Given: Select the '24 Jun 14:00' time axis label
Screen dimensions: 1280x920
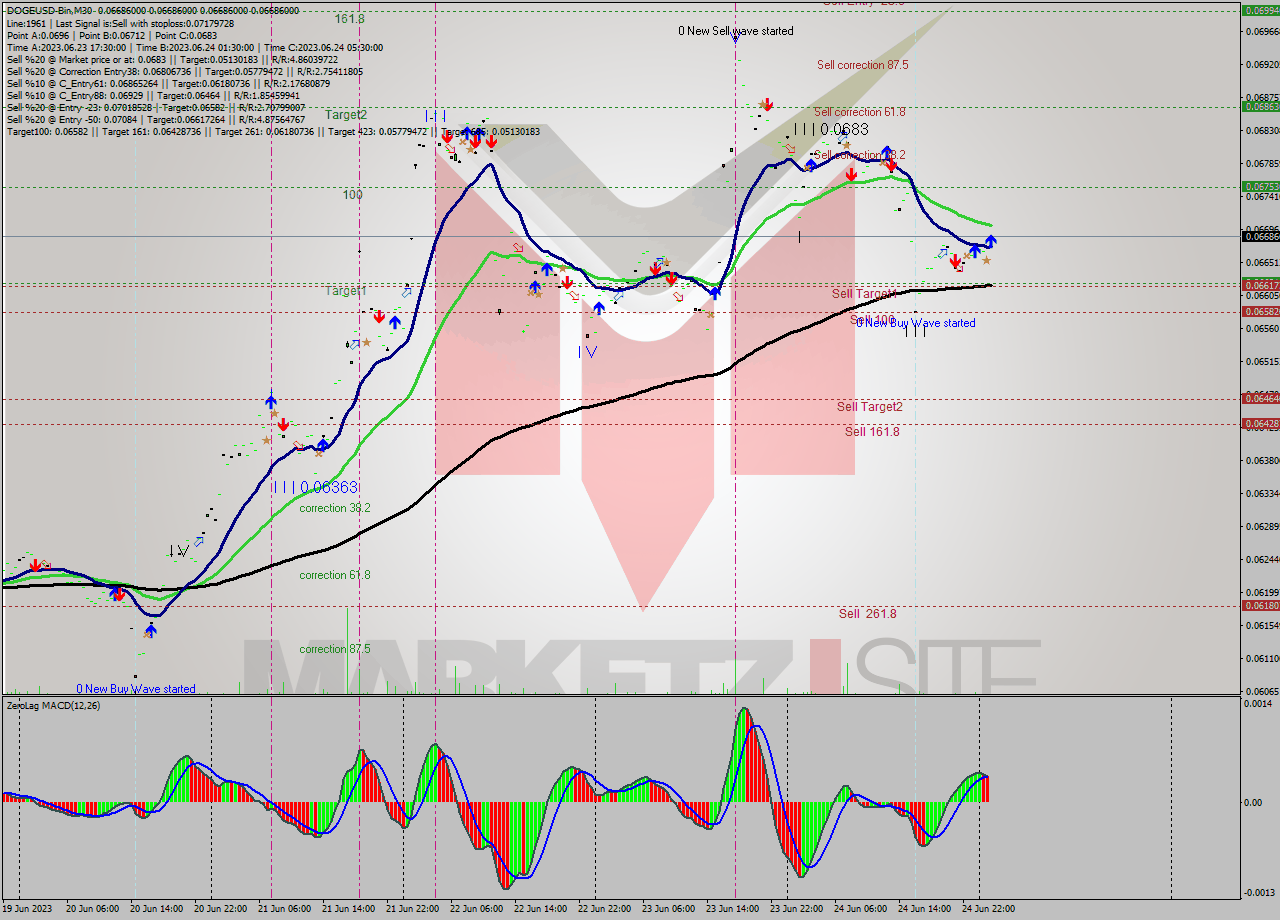Looking at the screenshot, I should tap(924, 909).
